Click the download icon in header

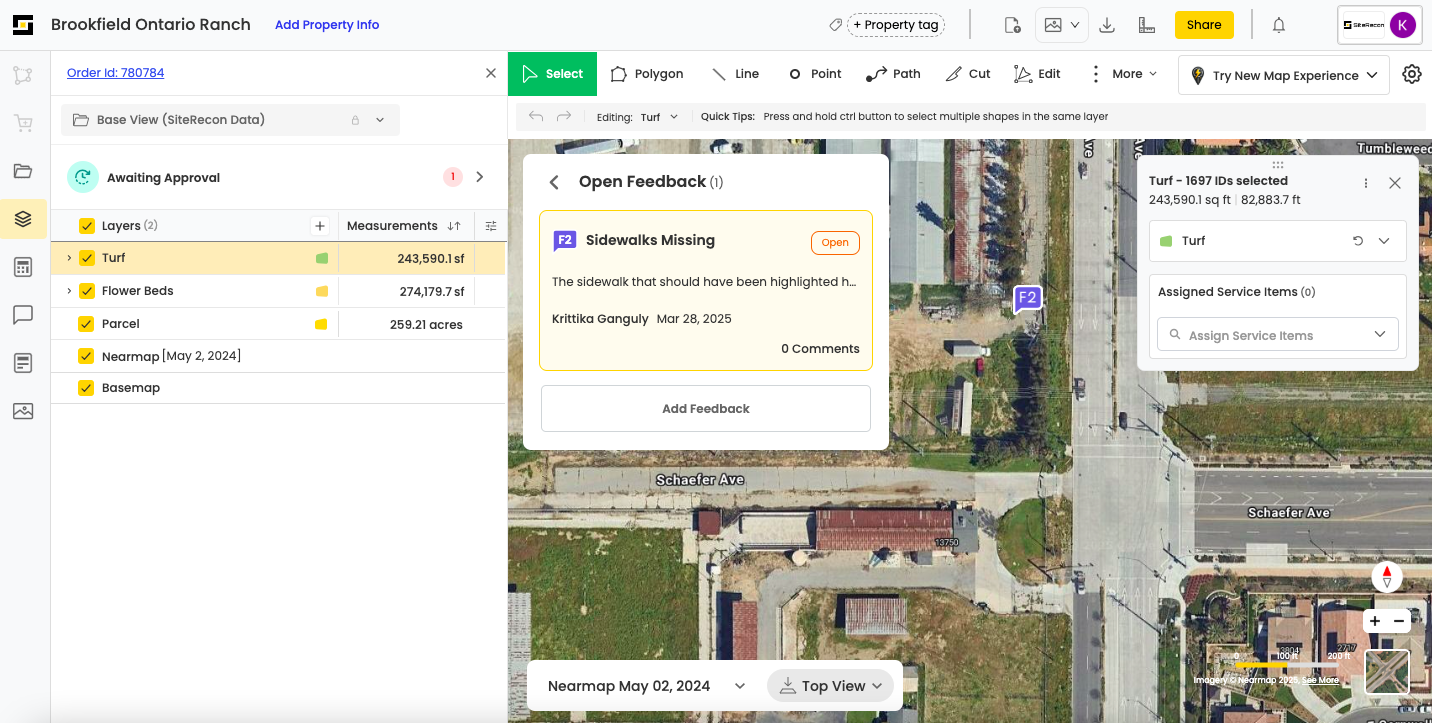pyautogui.click(x=1107, y=25)
